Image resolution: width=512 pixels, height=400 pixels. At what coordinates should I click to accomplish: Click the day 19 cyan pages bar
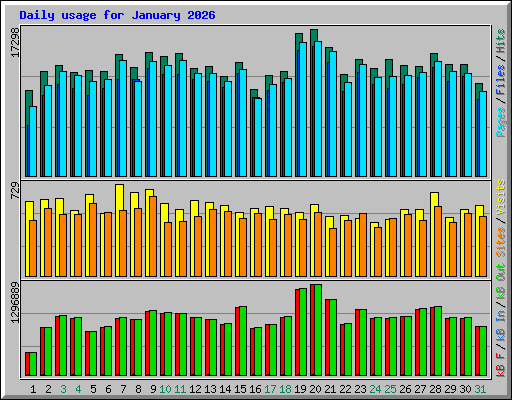[x=303, y=109]
